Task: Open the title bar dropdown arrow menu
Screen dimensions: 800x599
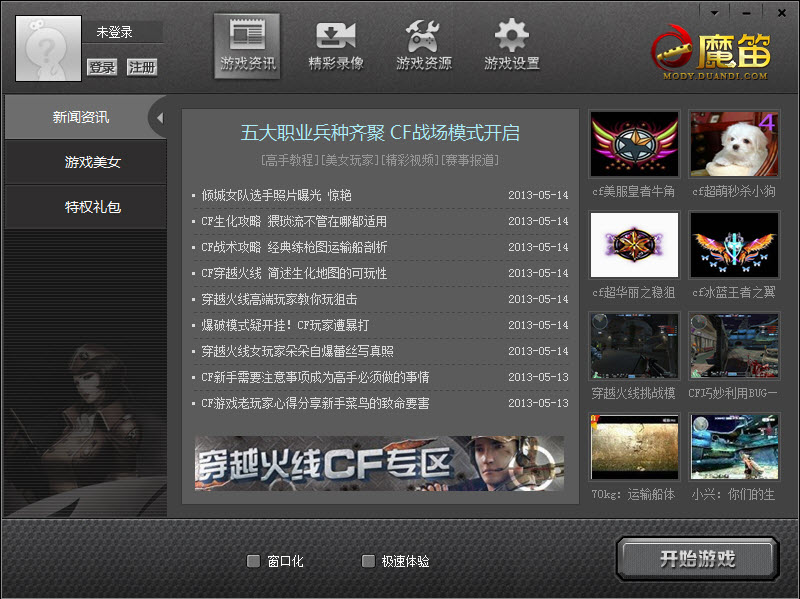Action: (x=715, y=11)
